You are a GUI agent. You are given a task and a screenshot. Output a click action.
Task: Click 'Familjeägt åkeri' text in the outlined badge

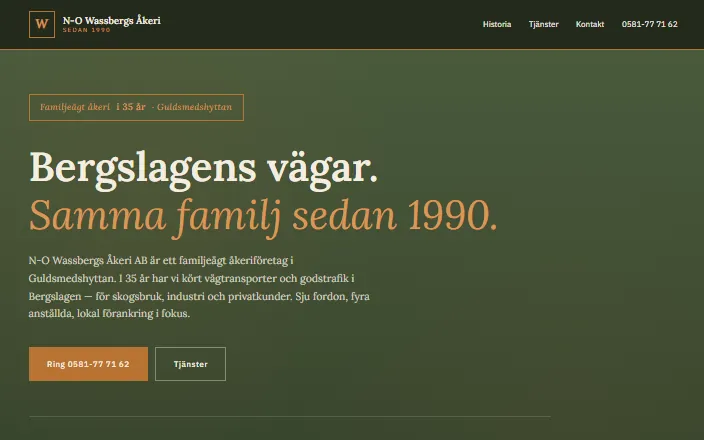point(75,107)
